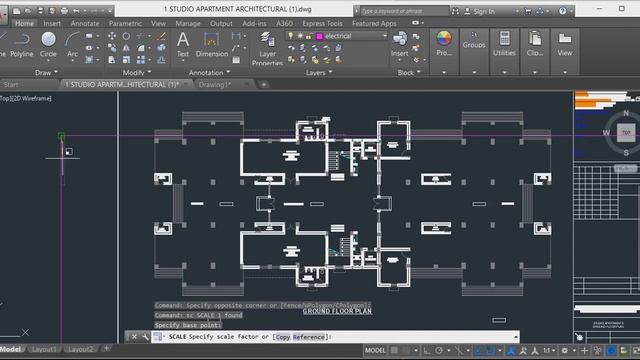Image resolution: width=640 pixels, height=360 pixels.
Task: Click the Undo arrow in quick access toolbar
Action: pos(76,11)
